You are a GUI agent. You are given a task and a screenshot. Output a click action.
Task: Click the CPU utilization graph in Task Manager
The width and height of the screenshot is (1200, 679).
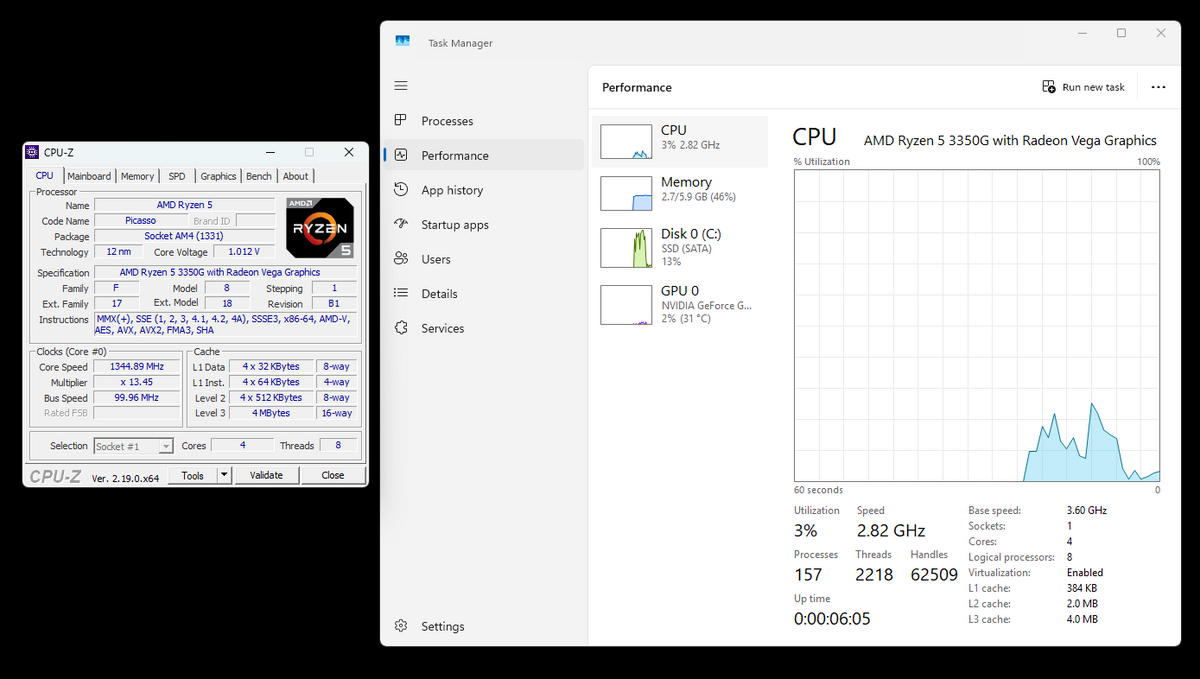977,325
